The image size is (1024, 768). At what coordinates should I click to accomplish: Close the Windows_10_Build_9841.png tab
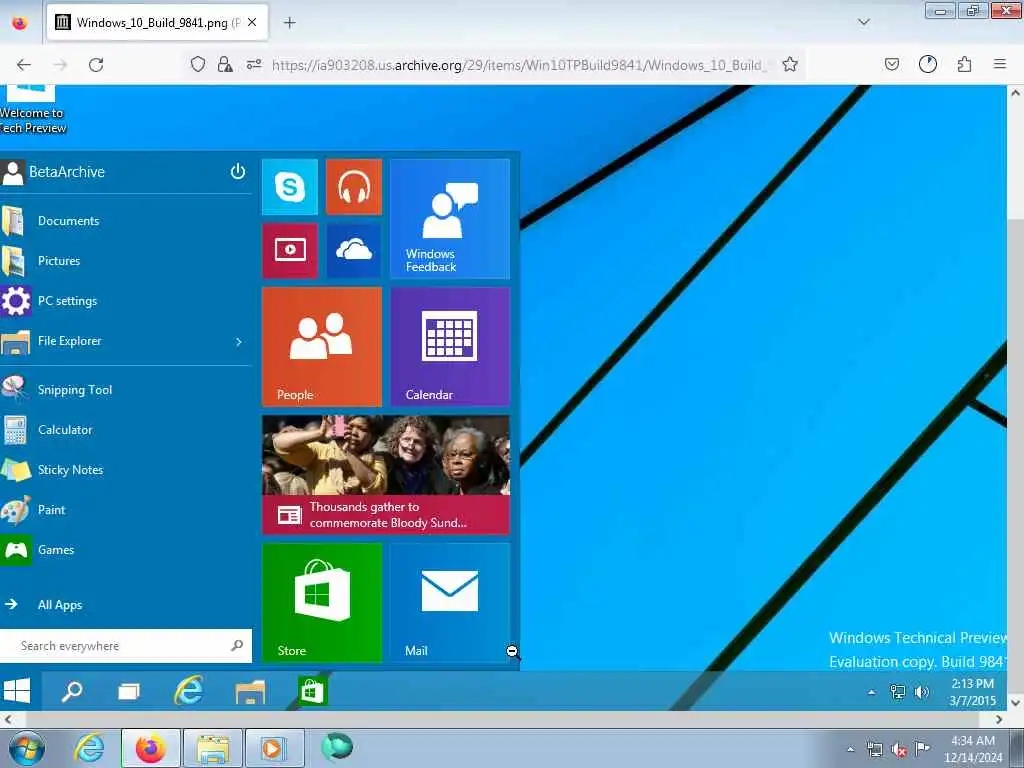pyautogui.click(x=253, y=22)
